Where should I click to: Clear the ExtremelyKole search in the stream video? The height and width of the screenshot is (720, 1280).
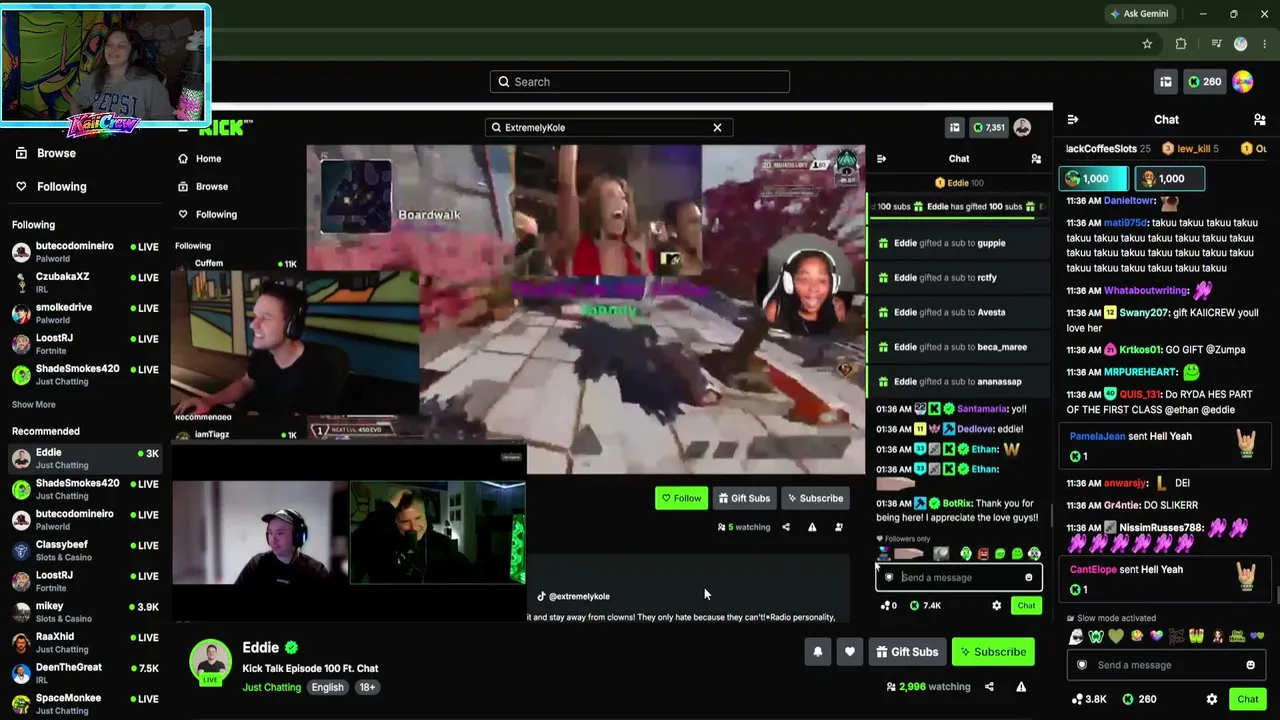[x=717, y=128]
